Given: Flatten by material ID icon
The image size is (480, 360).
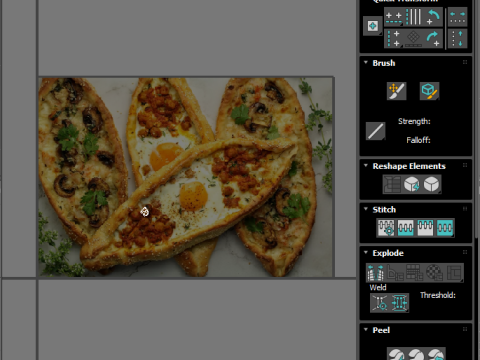Looking at the screenshot, I should click(434, 273).
